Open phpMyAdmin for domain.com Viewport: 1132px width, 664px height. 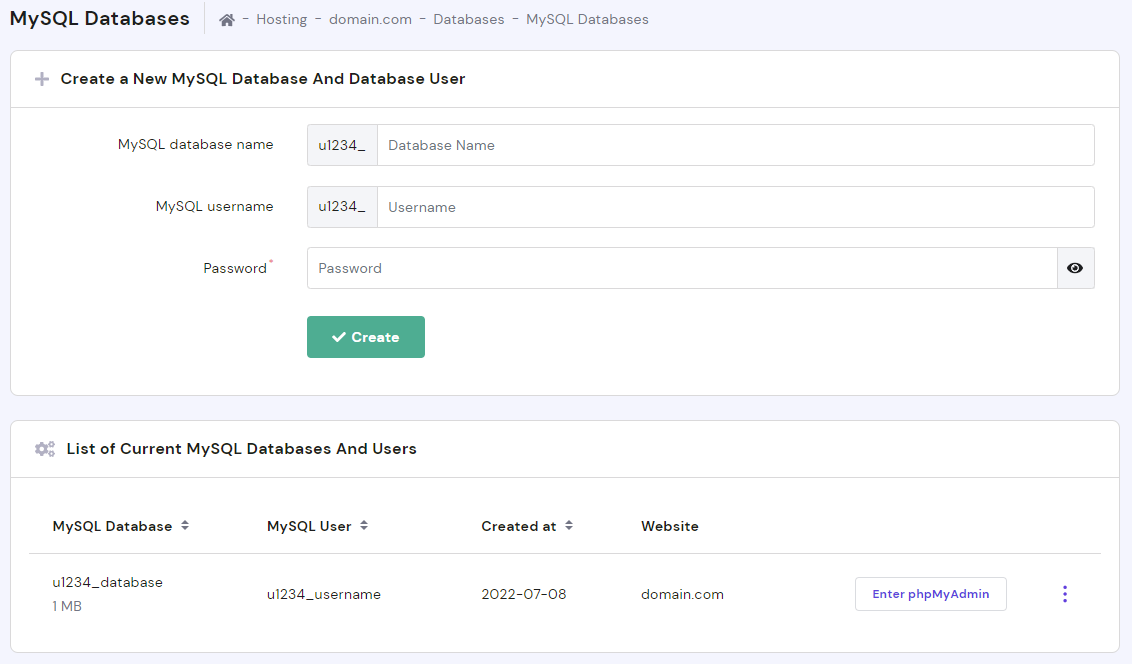(x=930, y=593)
